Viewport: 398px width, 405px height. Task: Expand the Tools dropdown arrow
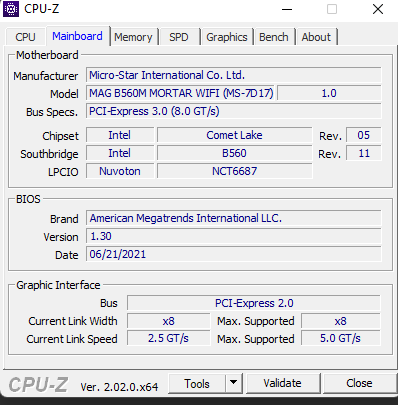pos(234,384)
